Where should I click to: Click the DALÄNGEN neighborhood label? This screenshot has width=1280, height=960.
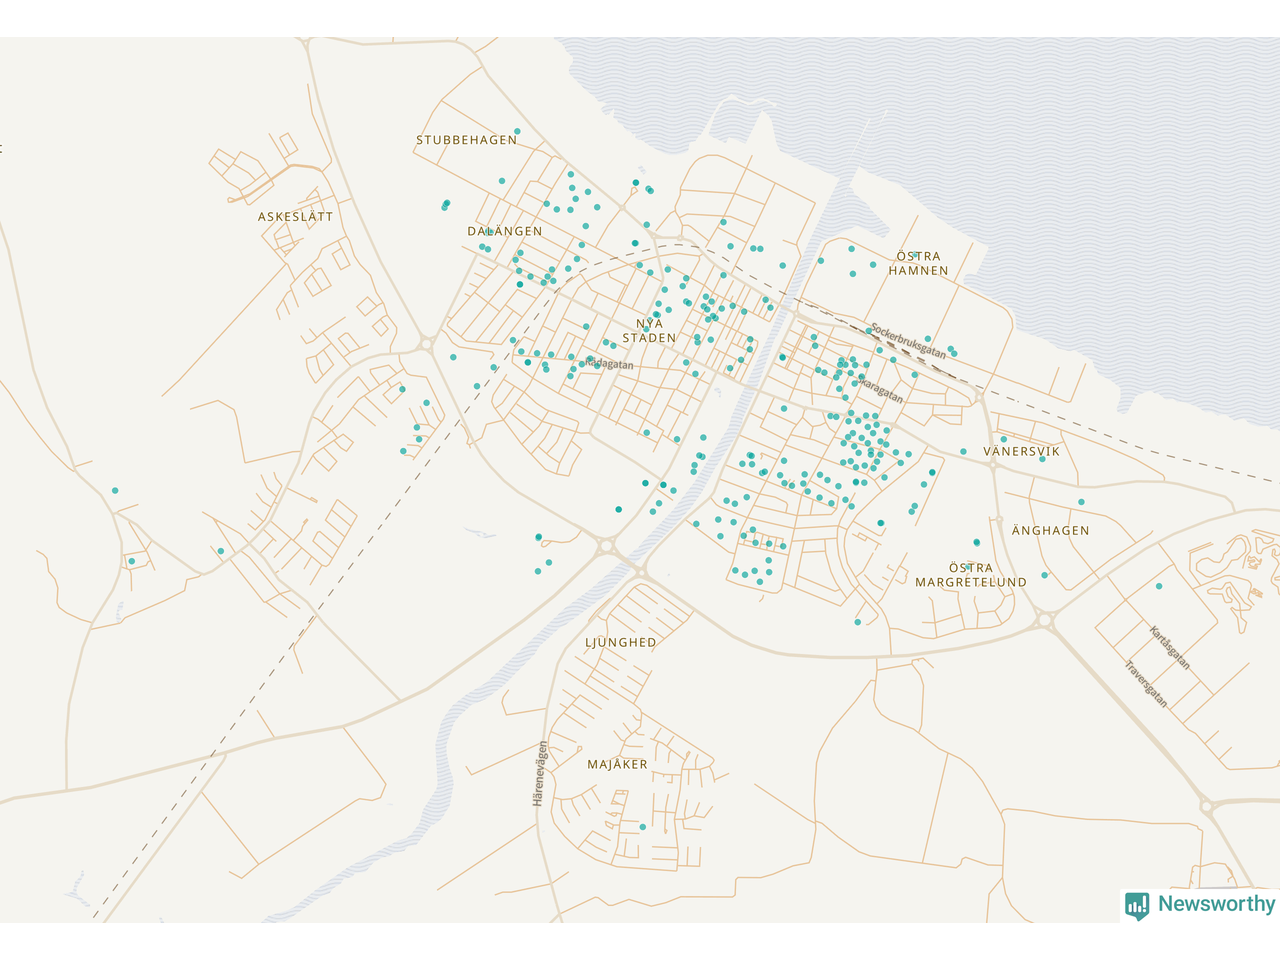(x=505, y=231)
